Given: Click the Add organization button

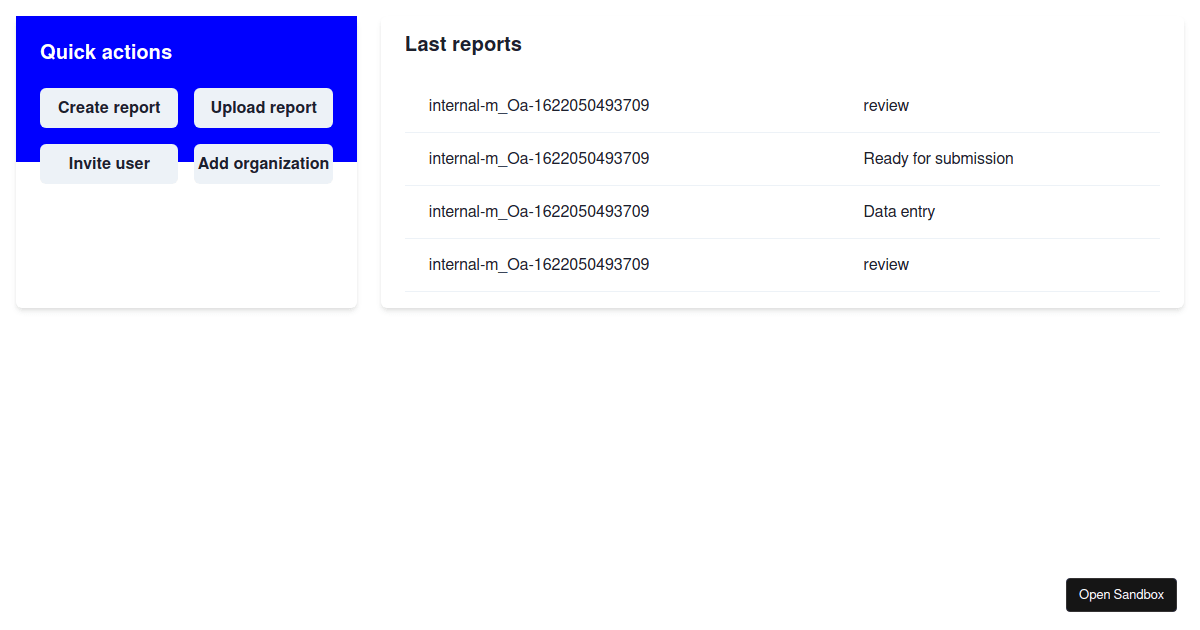Looking at the screenshot, I should [263, 163].
